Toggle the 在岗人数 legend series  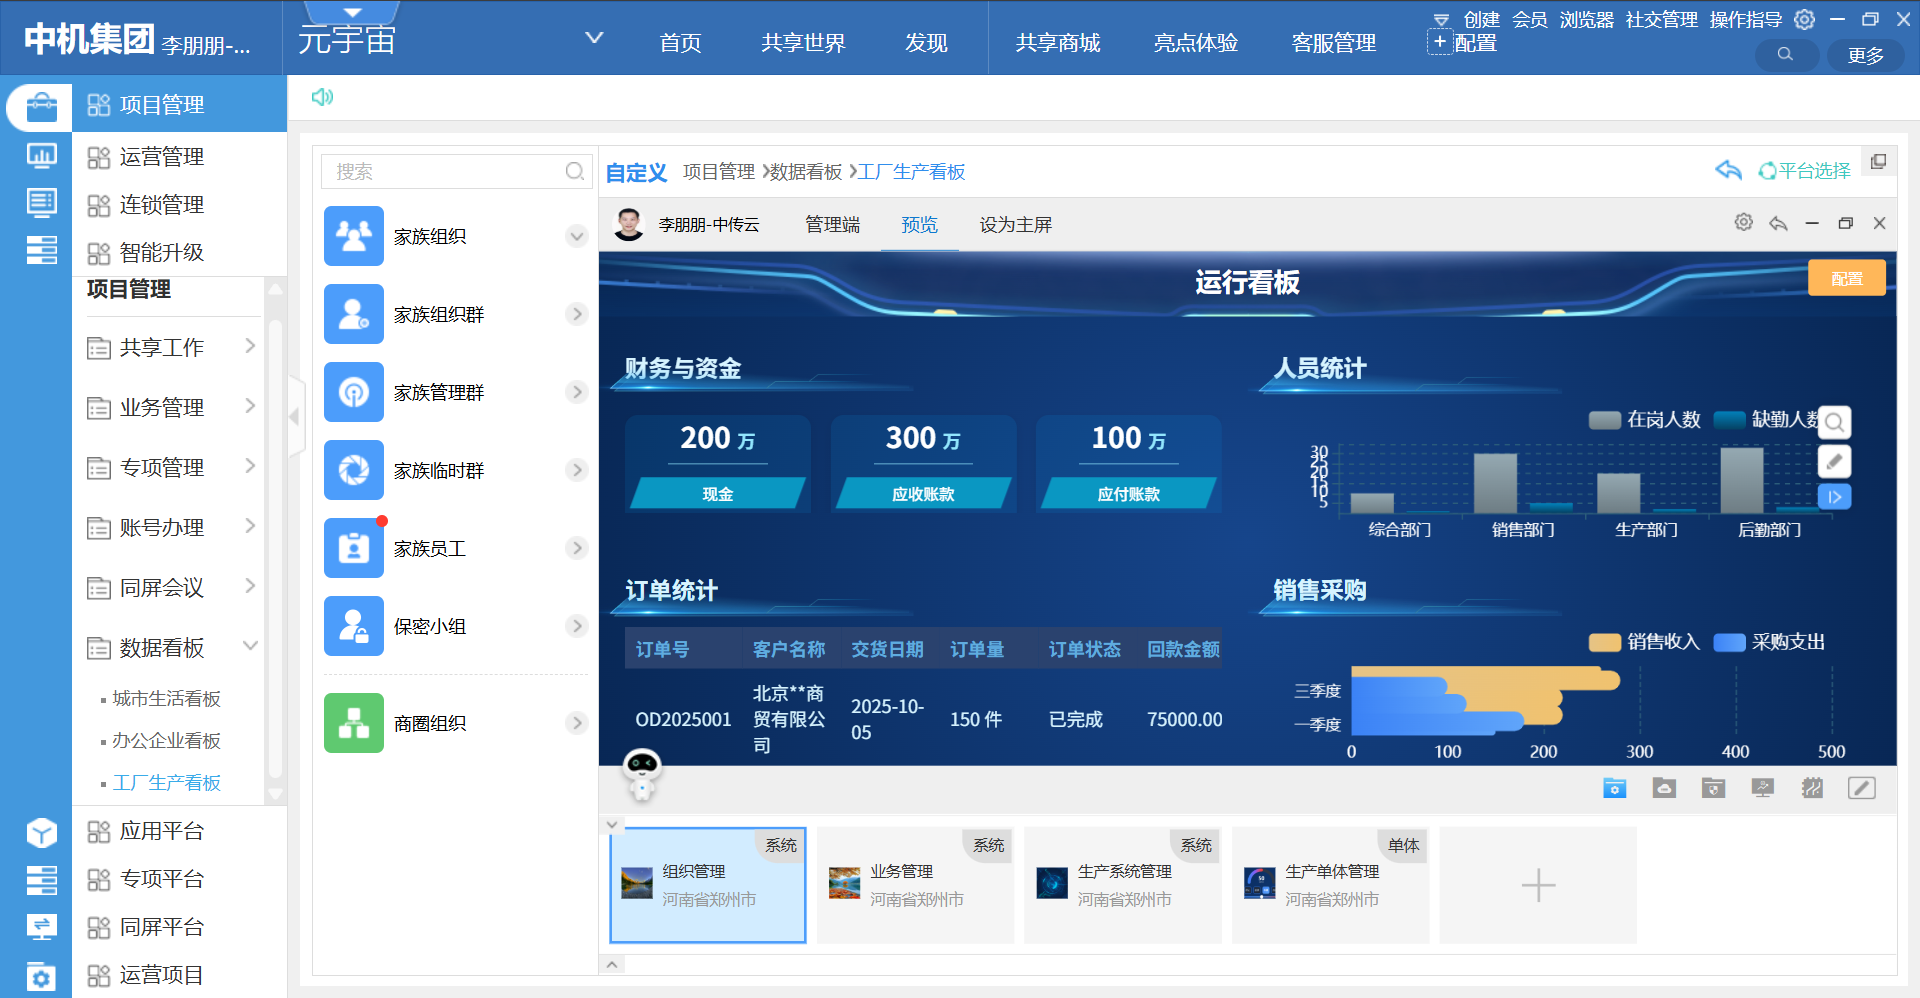coord(1645,420)
